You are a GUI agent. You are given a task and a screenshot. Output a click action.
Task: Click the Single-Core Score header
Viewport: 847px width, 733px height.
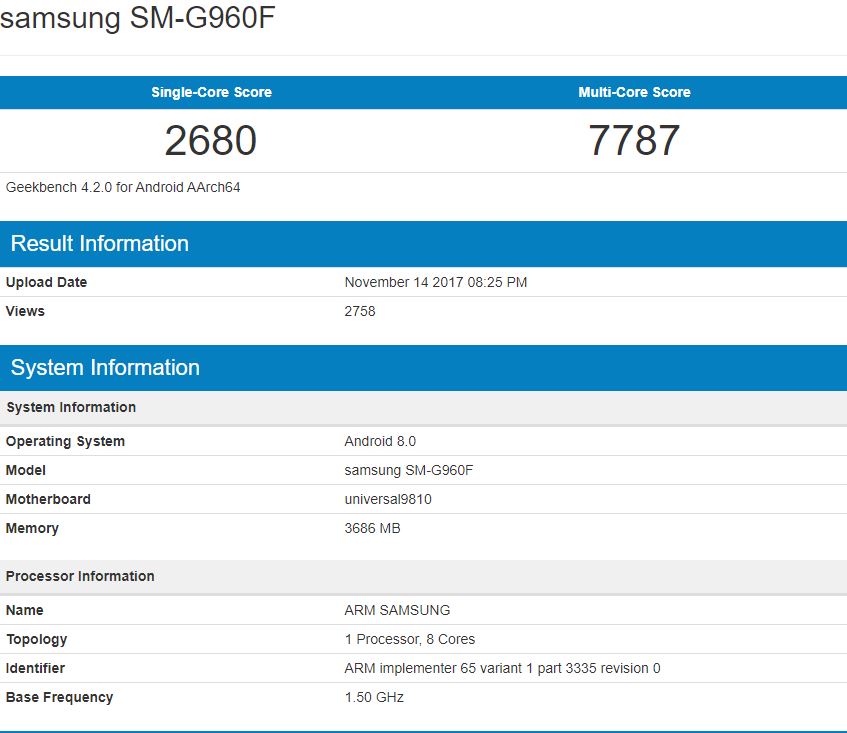(x=211, y=92)
